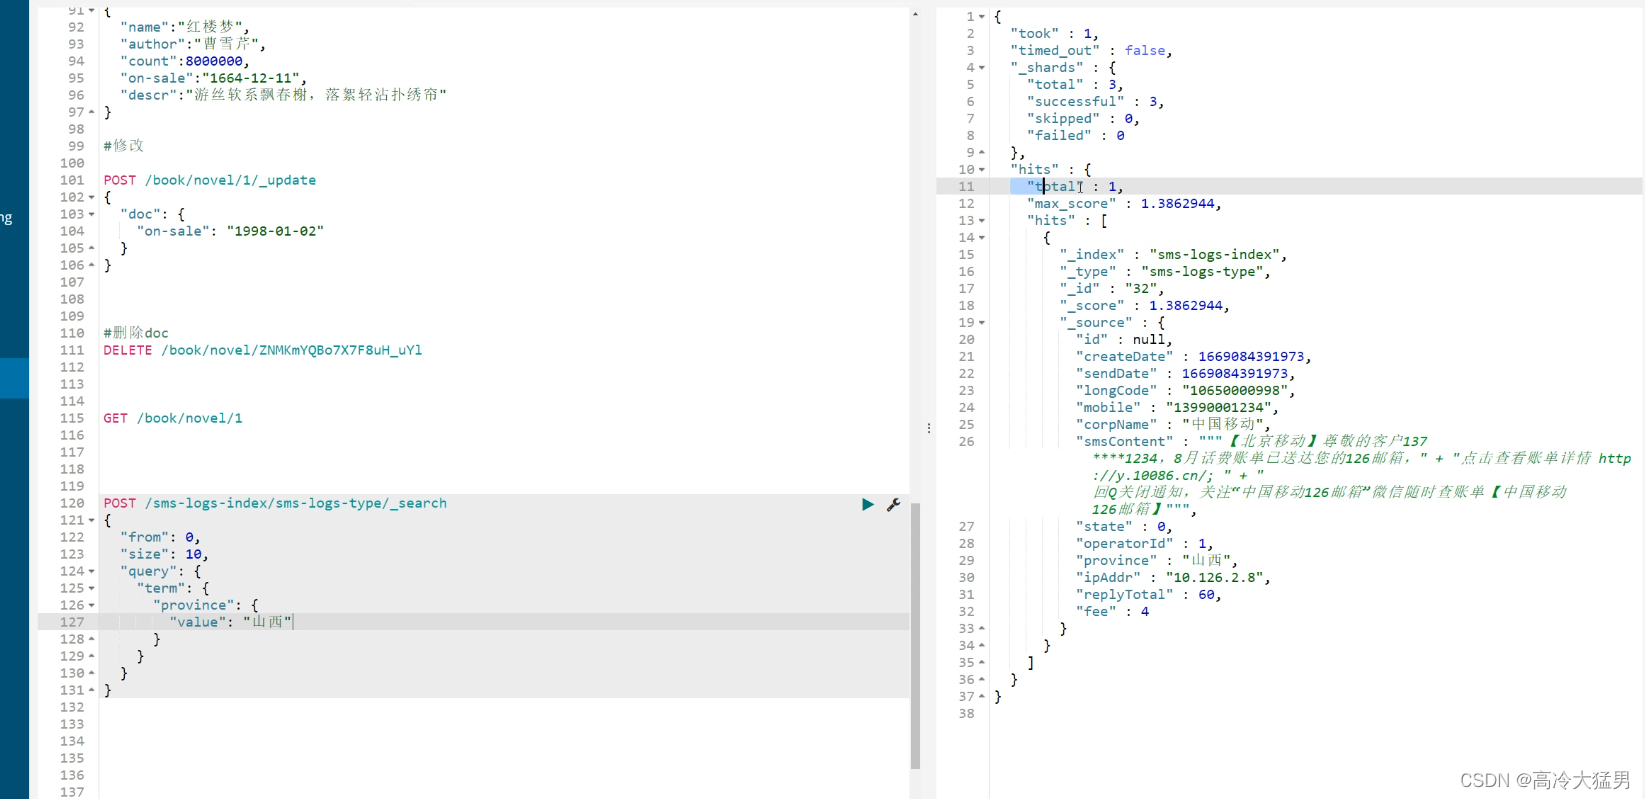Run the _search request with play icon
1645x799 pixels.
(x=868, y=504)
